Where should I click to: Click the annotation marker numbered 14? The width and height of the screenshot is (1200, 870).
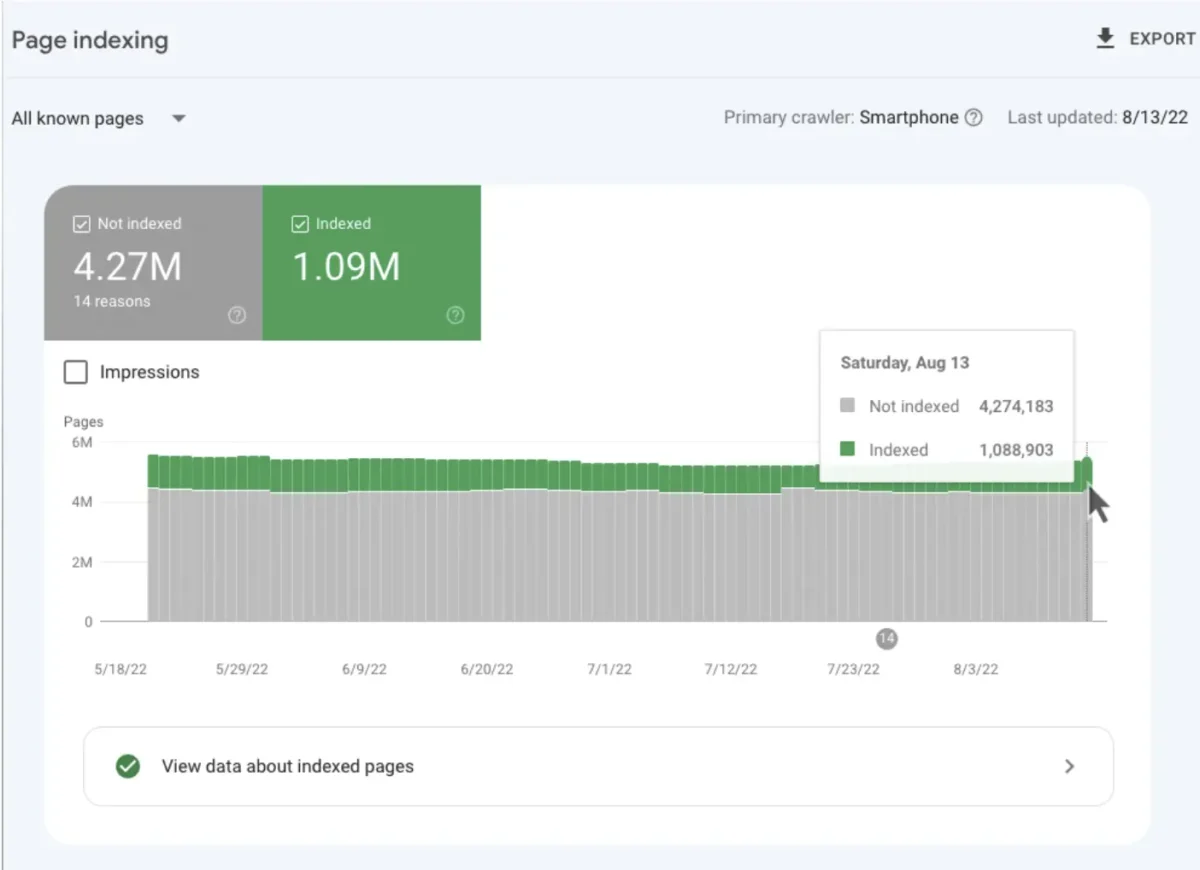886,639
